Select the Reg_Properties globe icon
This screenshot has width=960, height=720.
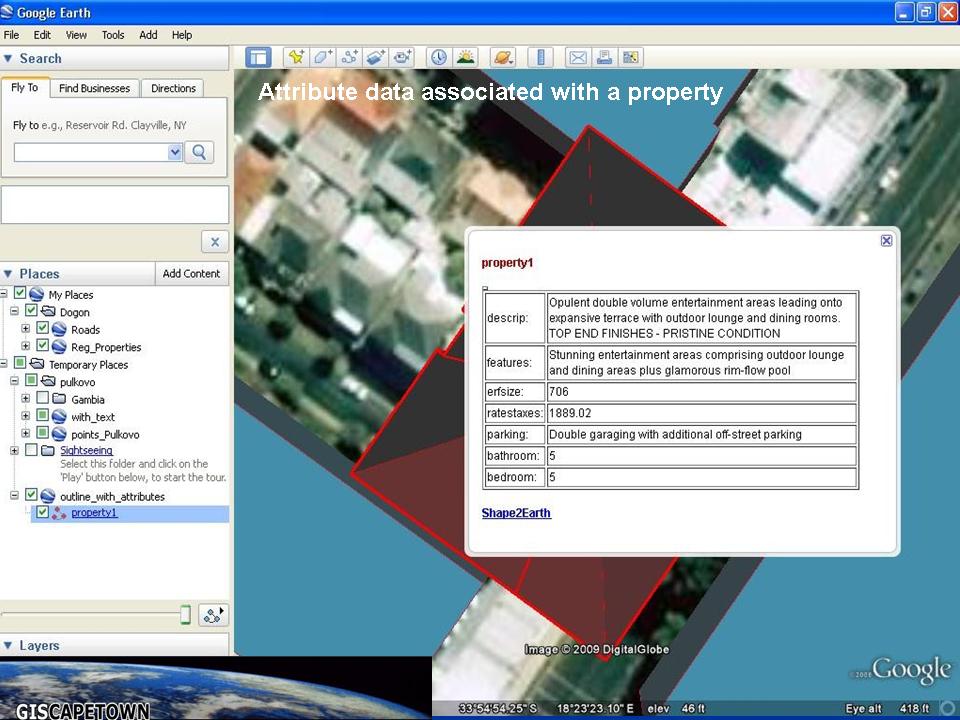tap(59, 347)
